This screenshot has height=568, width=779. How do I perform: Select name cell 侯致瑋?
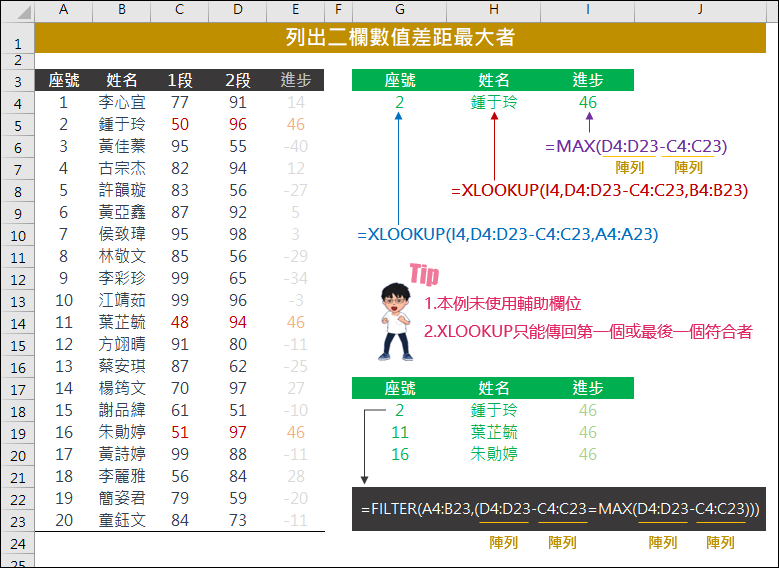[x=122, y=234]
